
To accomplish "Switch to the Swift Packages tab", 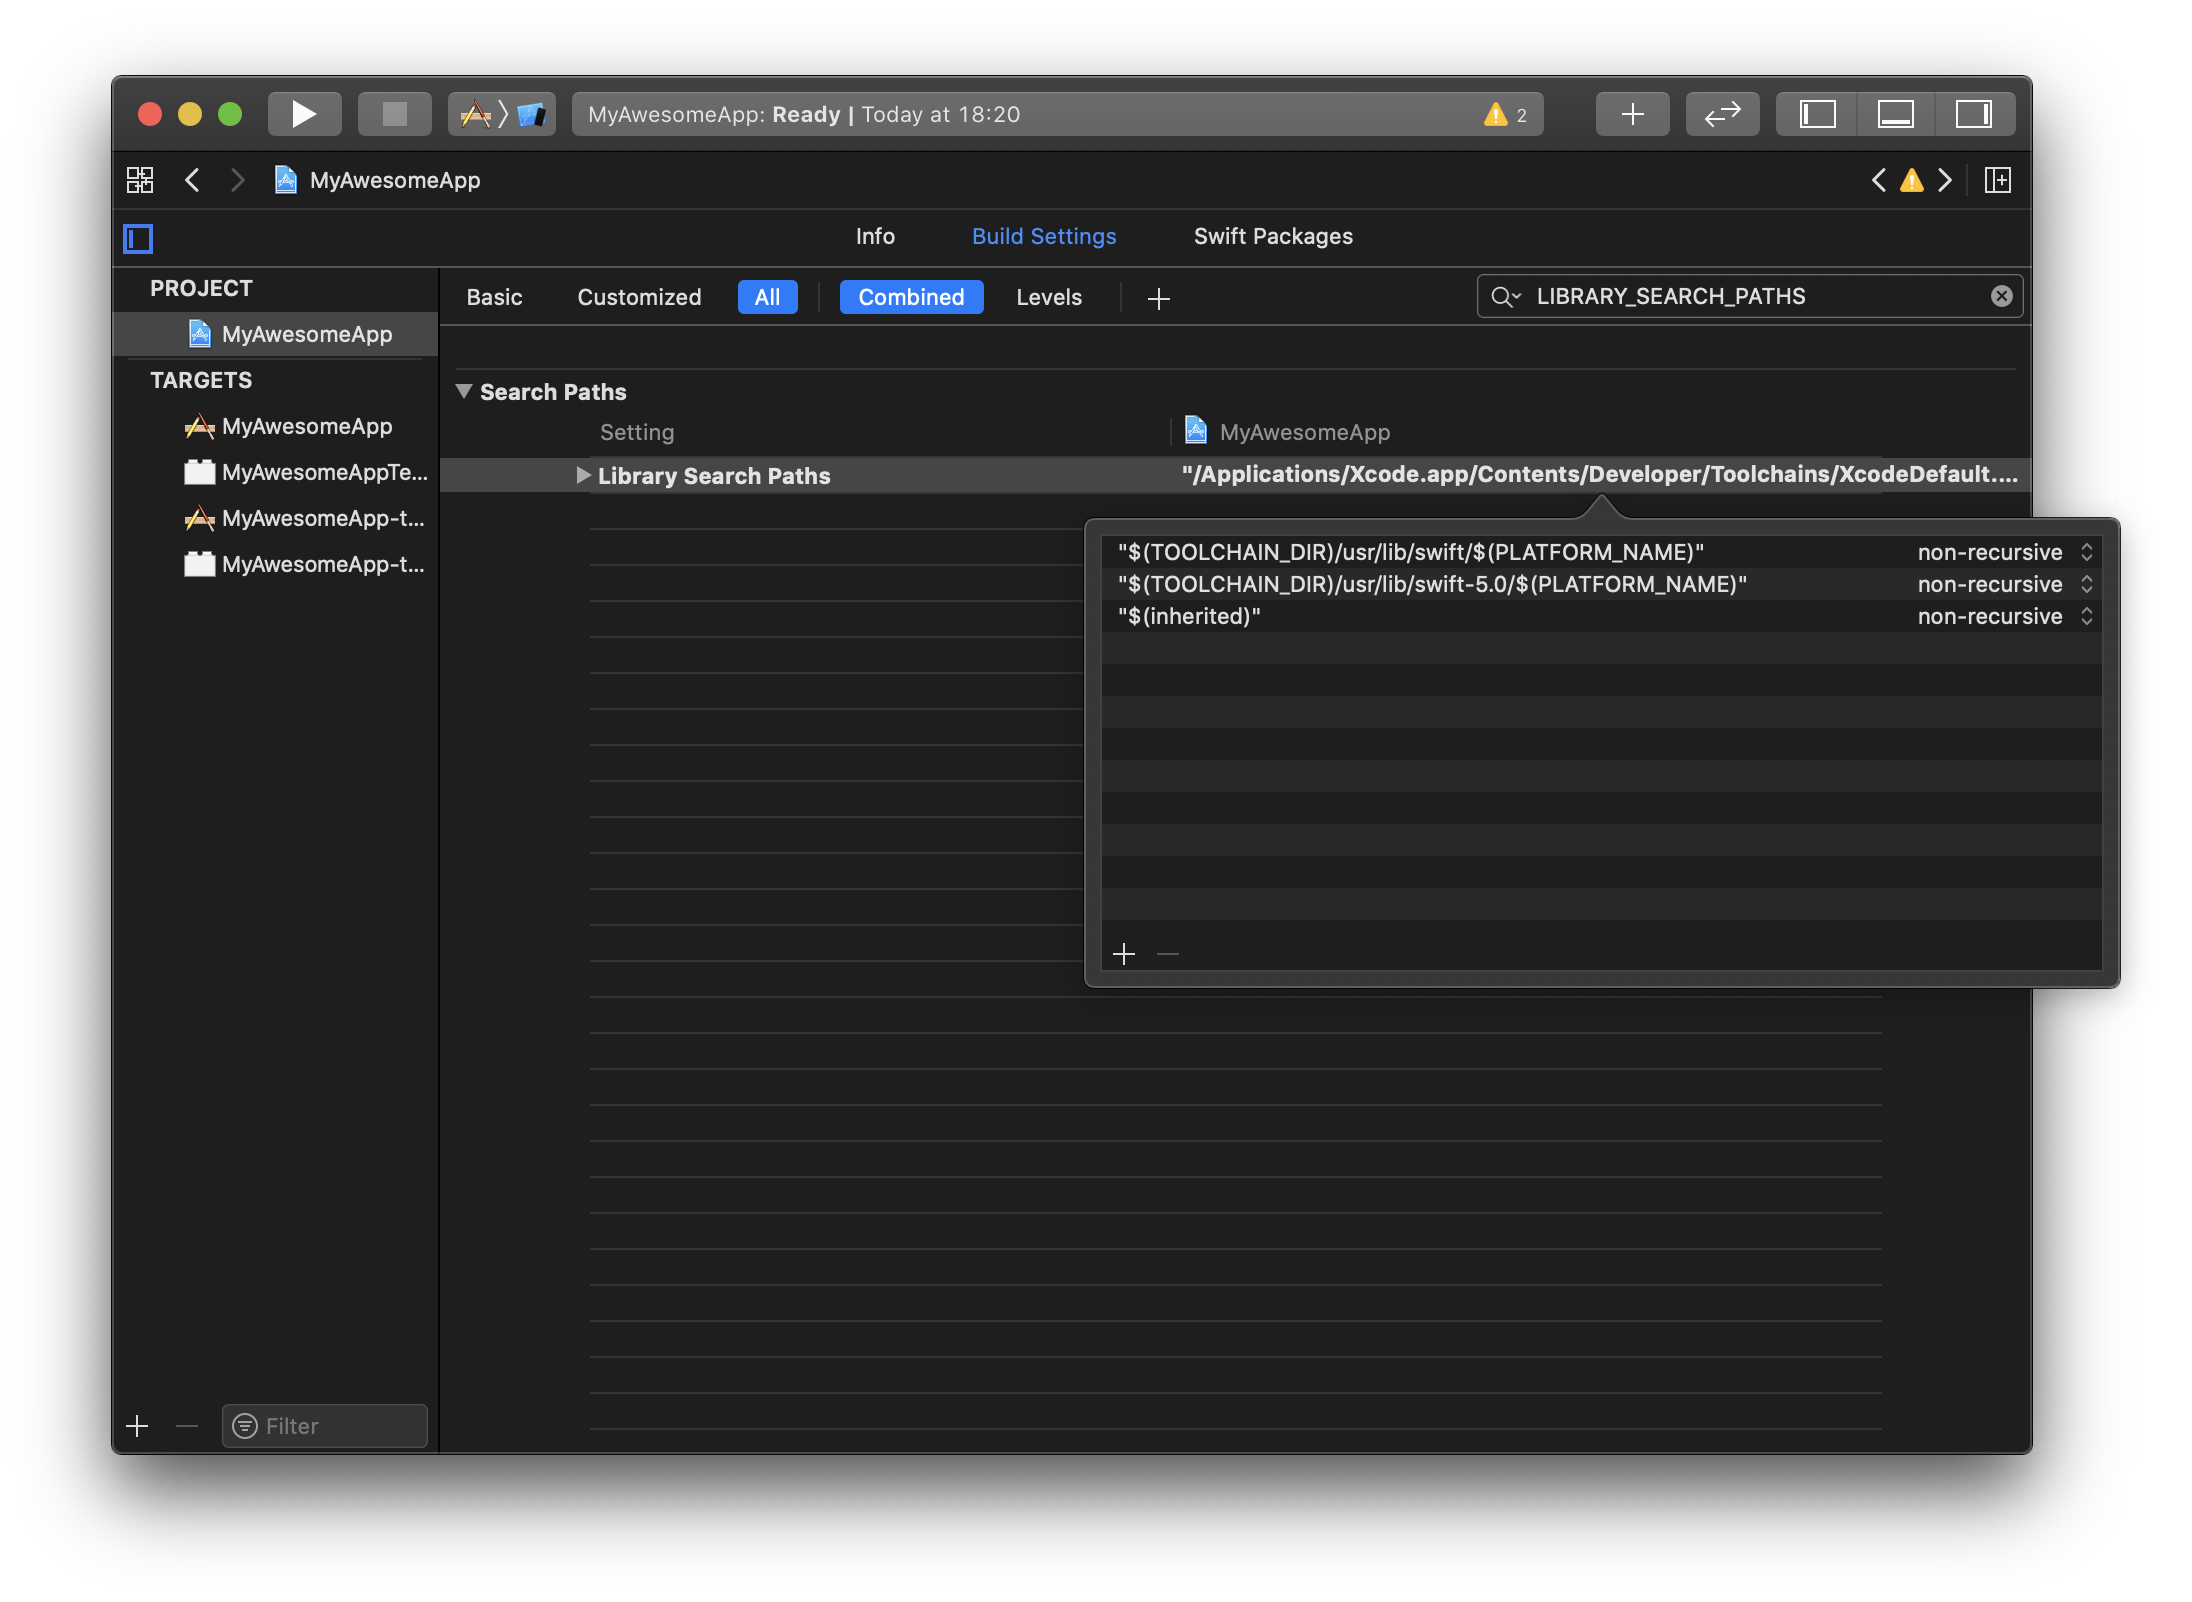I will coord(1272,236).
